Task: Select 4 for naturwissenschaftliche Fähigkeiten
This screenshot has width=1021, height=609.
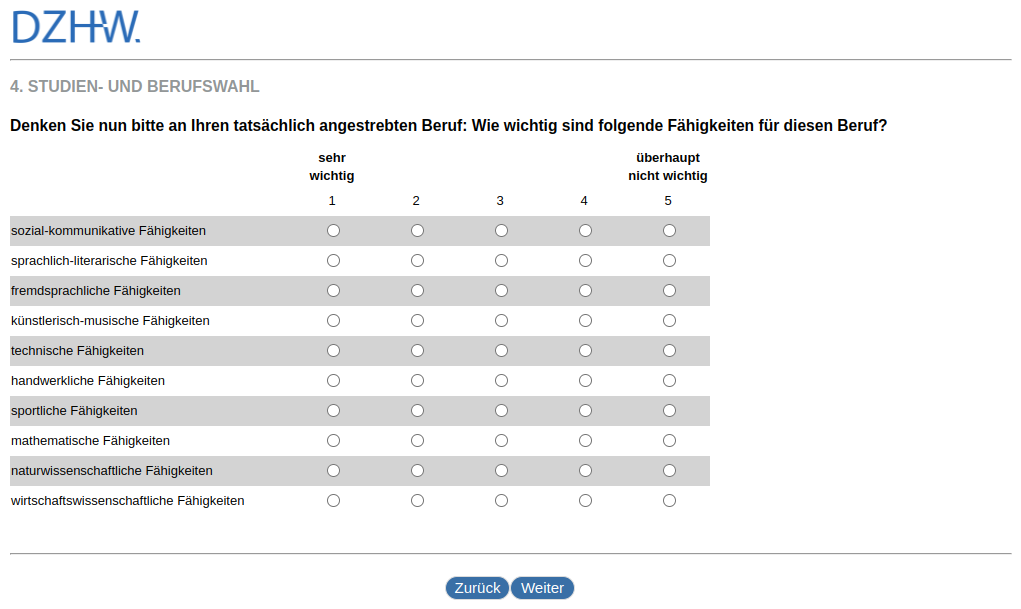Action: pyautogui.click(x=585, y=471)
